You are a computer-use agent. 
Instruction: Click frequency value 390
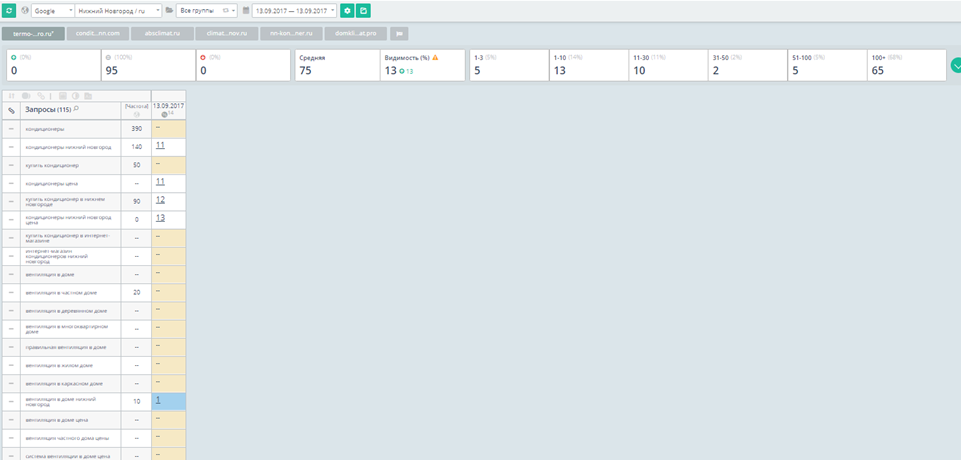[137, 129]
